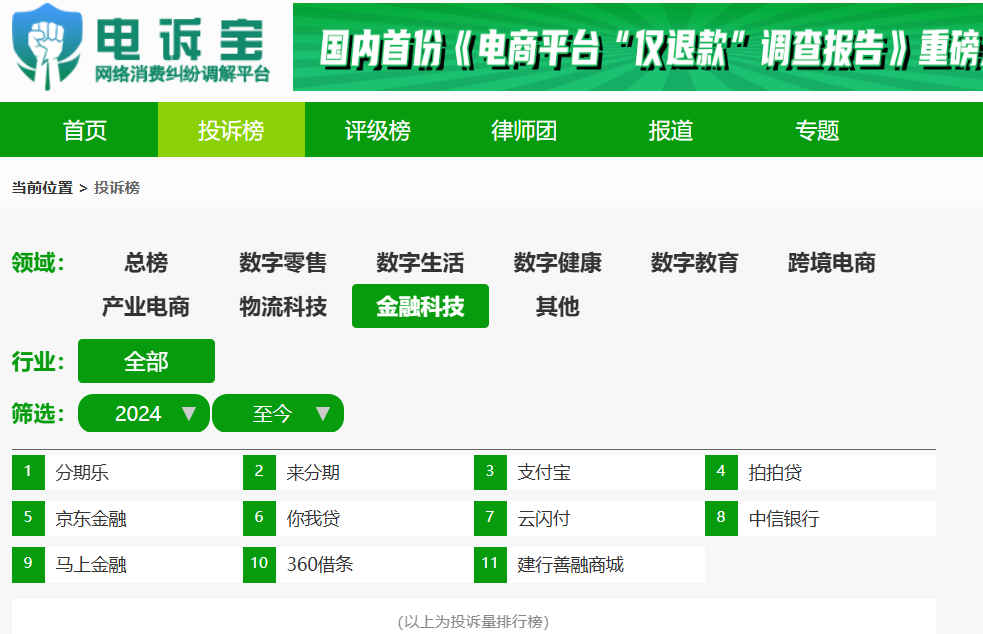Click the 投诉榜 breadcrumb link
983x634 pixels.
[x=117, y=188]
